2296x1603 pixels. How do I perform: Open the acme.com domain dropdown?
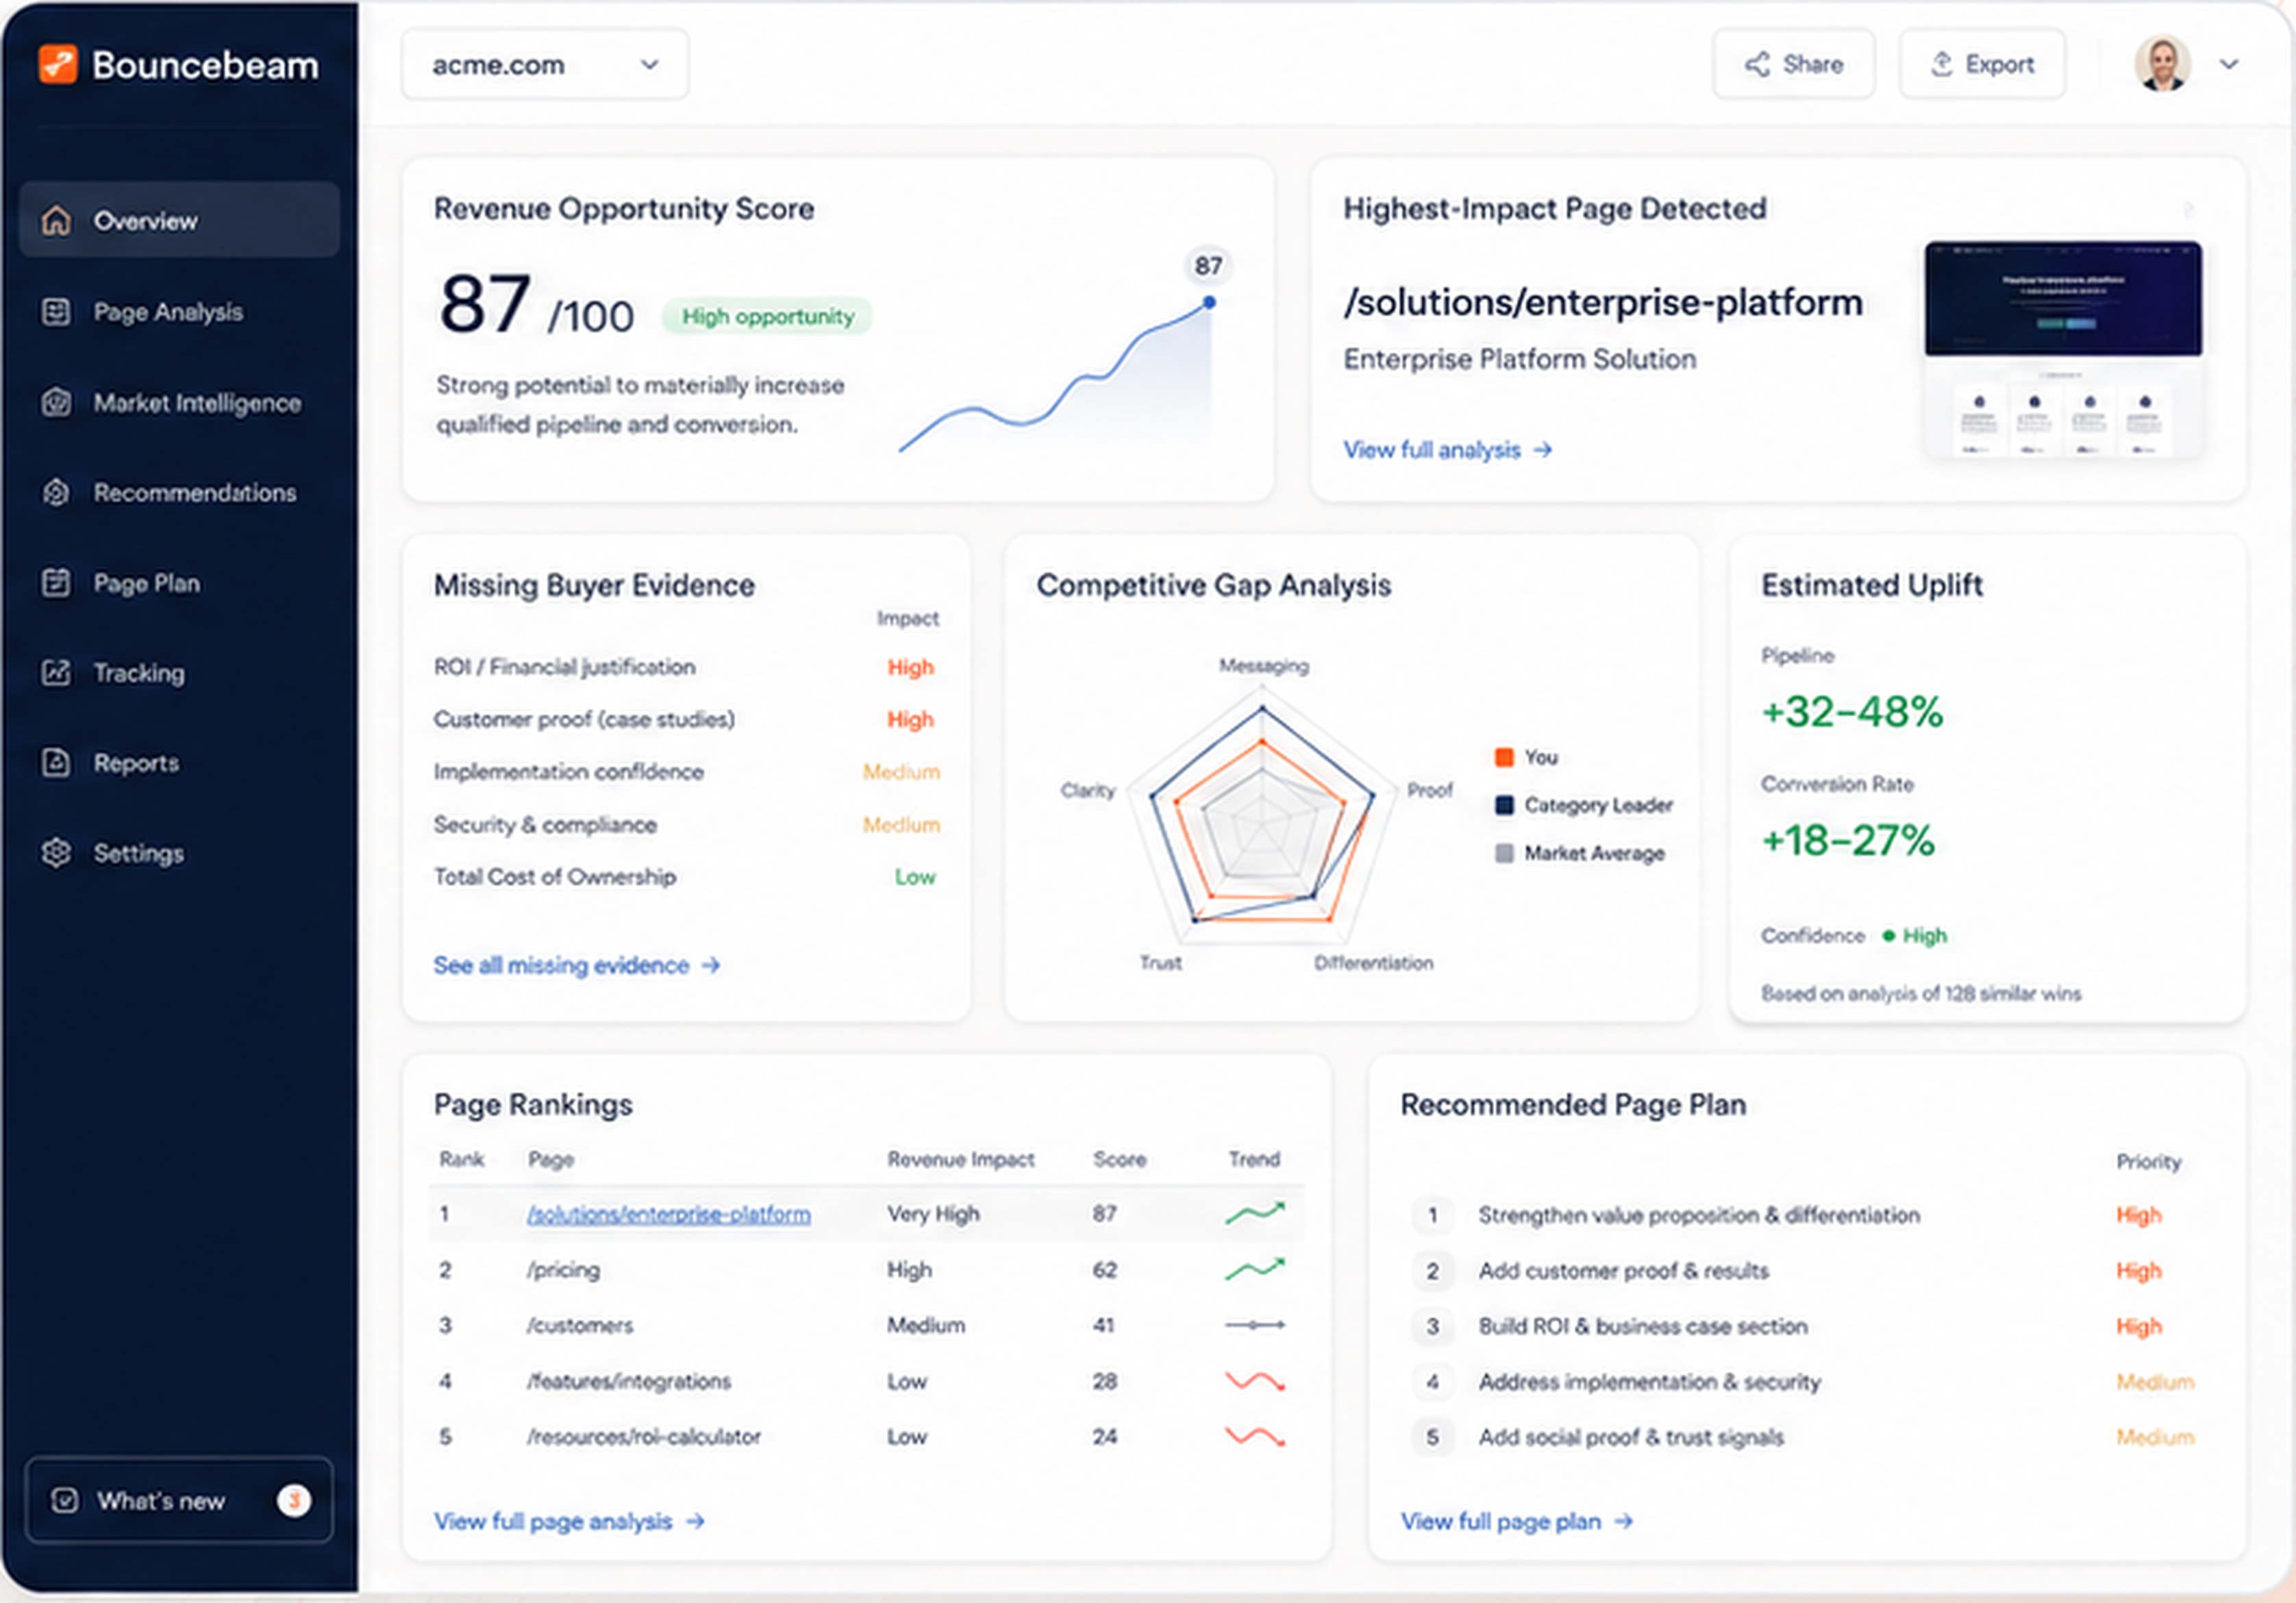545,64
